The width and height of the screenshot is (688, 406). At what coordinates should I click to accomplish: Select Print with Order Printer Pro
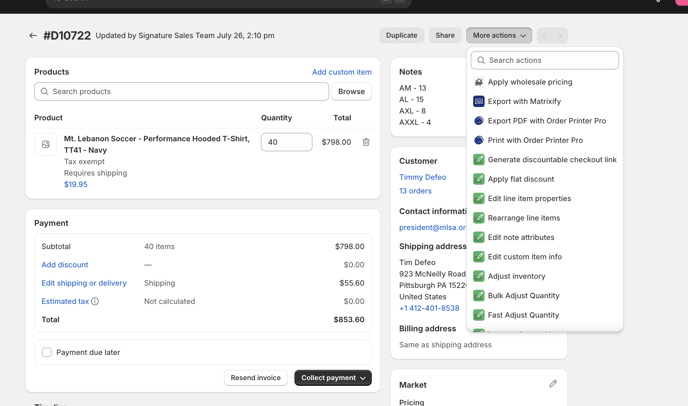tap(534, 140)
